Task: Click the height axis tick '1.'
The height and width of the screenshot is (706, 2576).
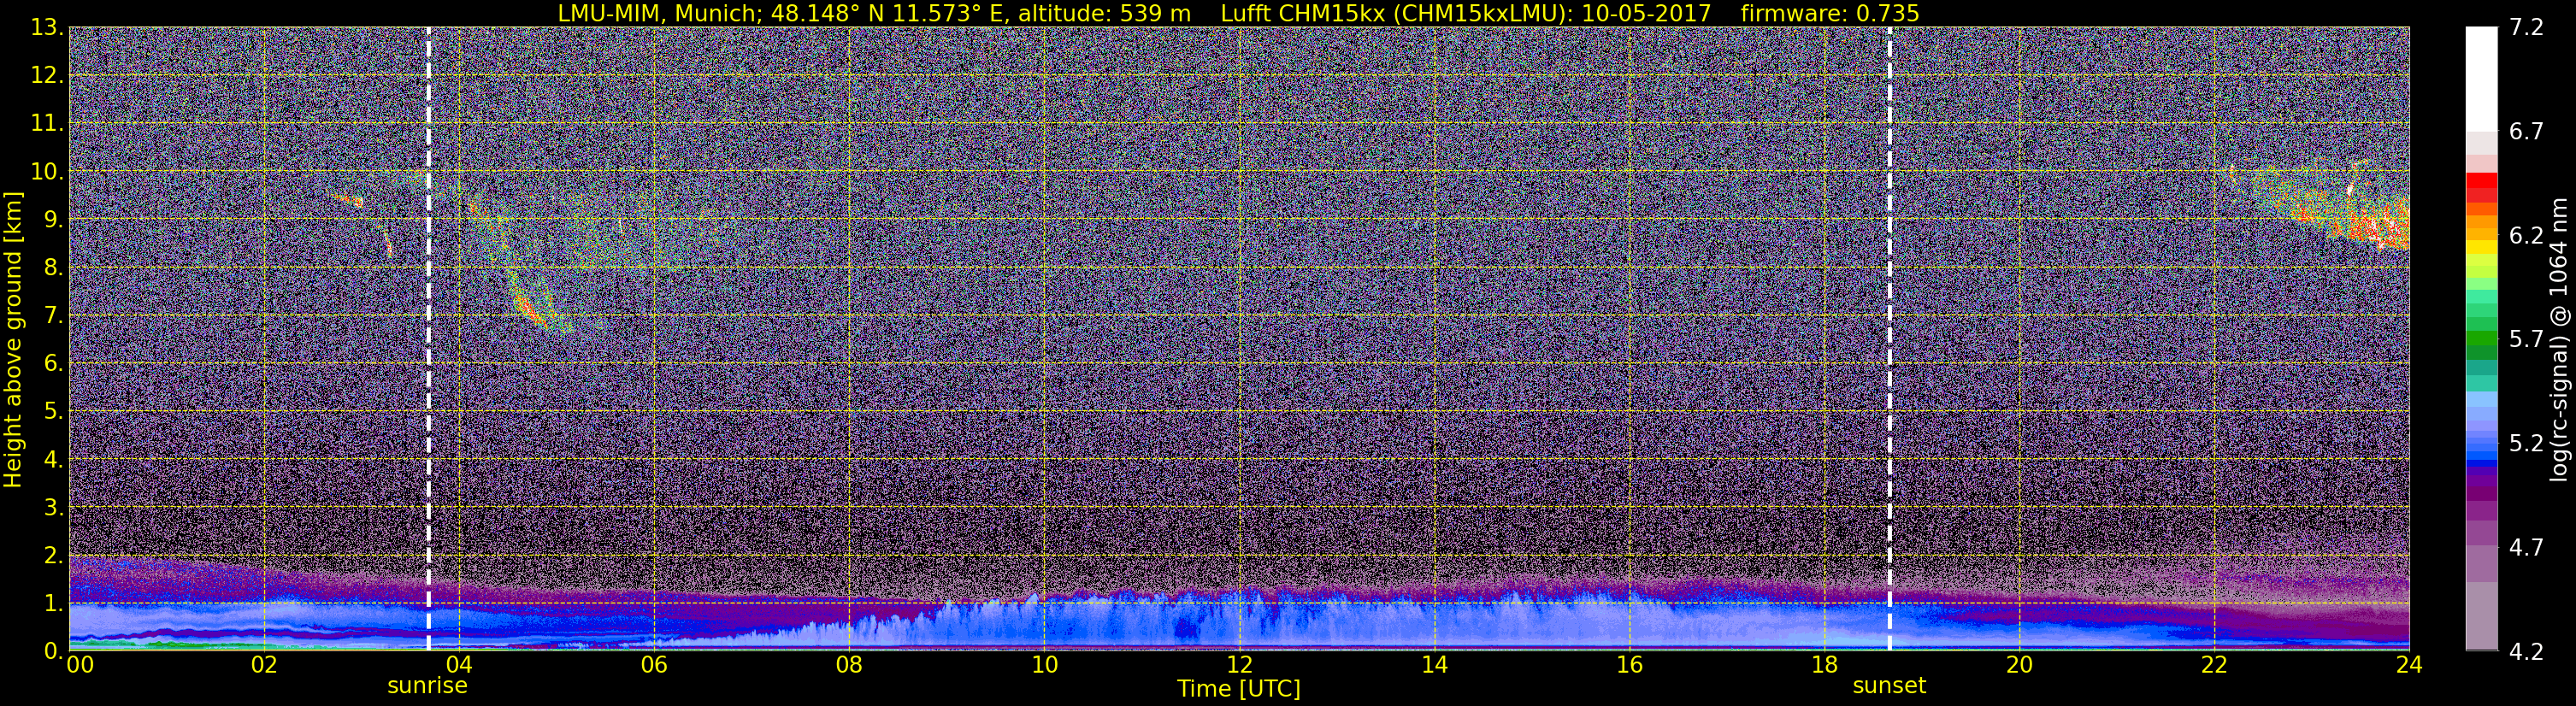Action: point(53,604)
